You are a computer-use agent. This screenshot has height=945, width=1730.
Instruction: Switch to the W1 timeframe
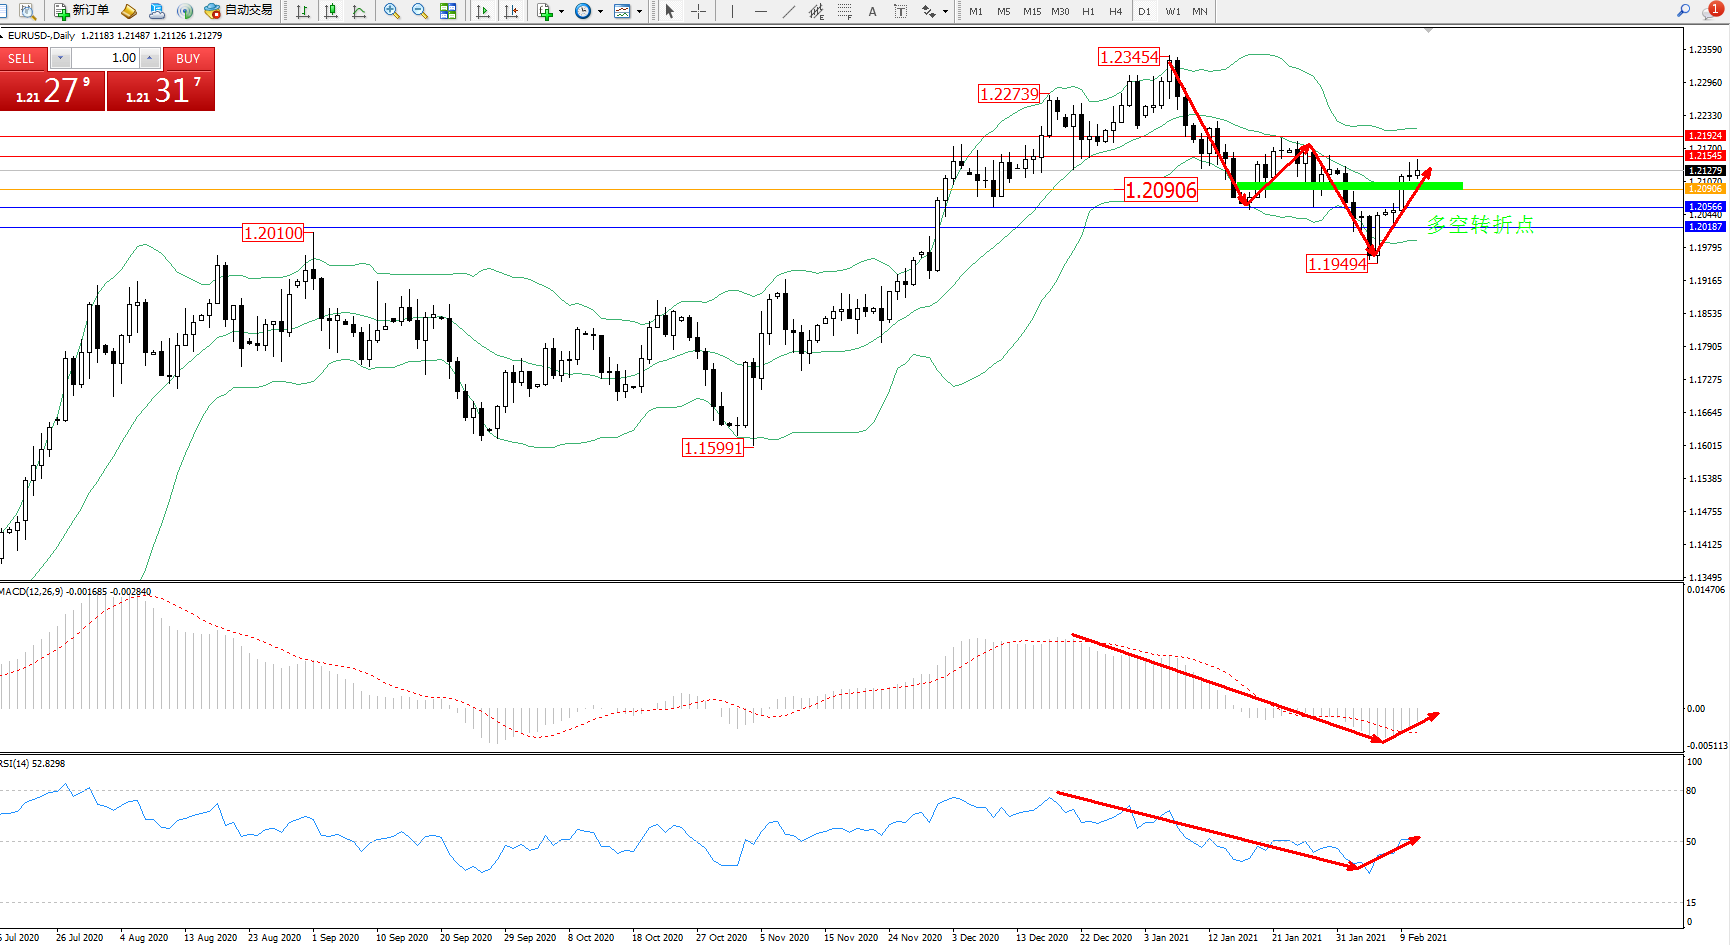[x=1172, y=11]
